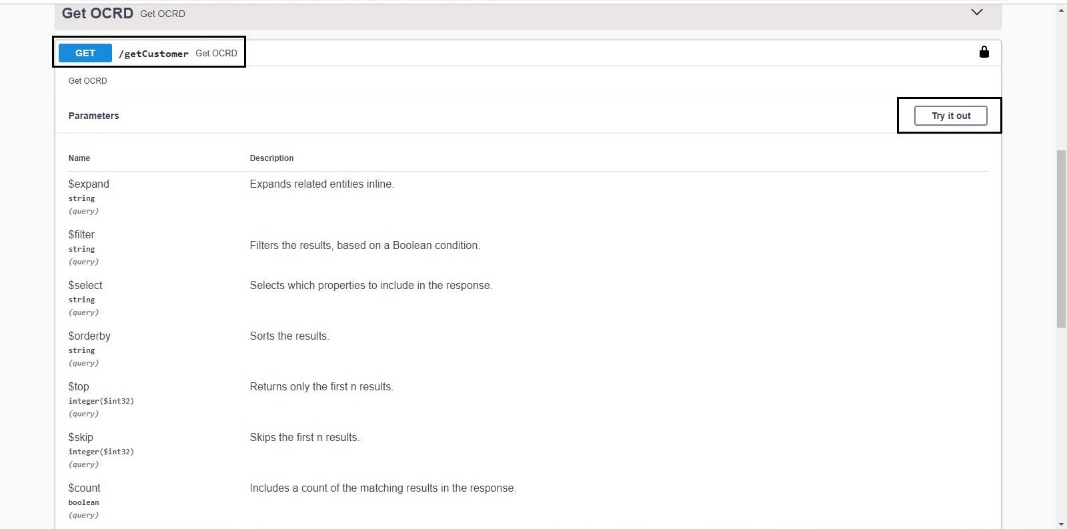The image size is (1067, 529).
Task: Click the scrollbar up arrow
Action: 1061,12
